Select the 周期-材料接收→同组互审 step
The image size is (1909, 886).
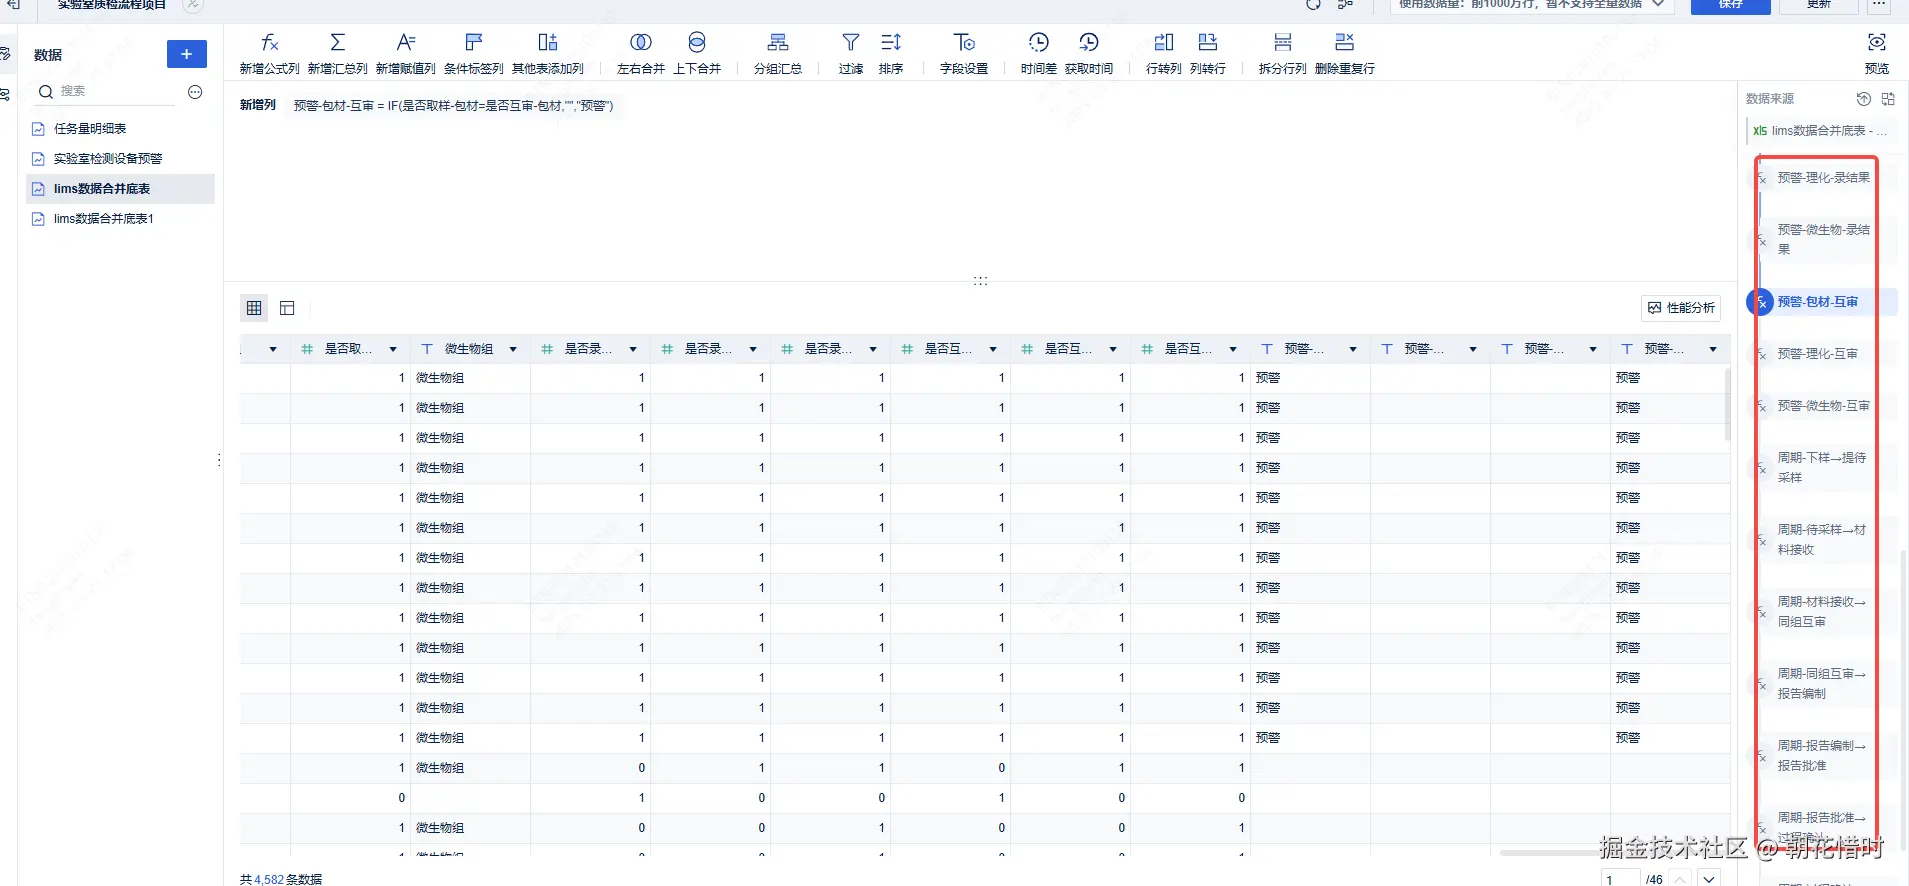coord(1822,612)
